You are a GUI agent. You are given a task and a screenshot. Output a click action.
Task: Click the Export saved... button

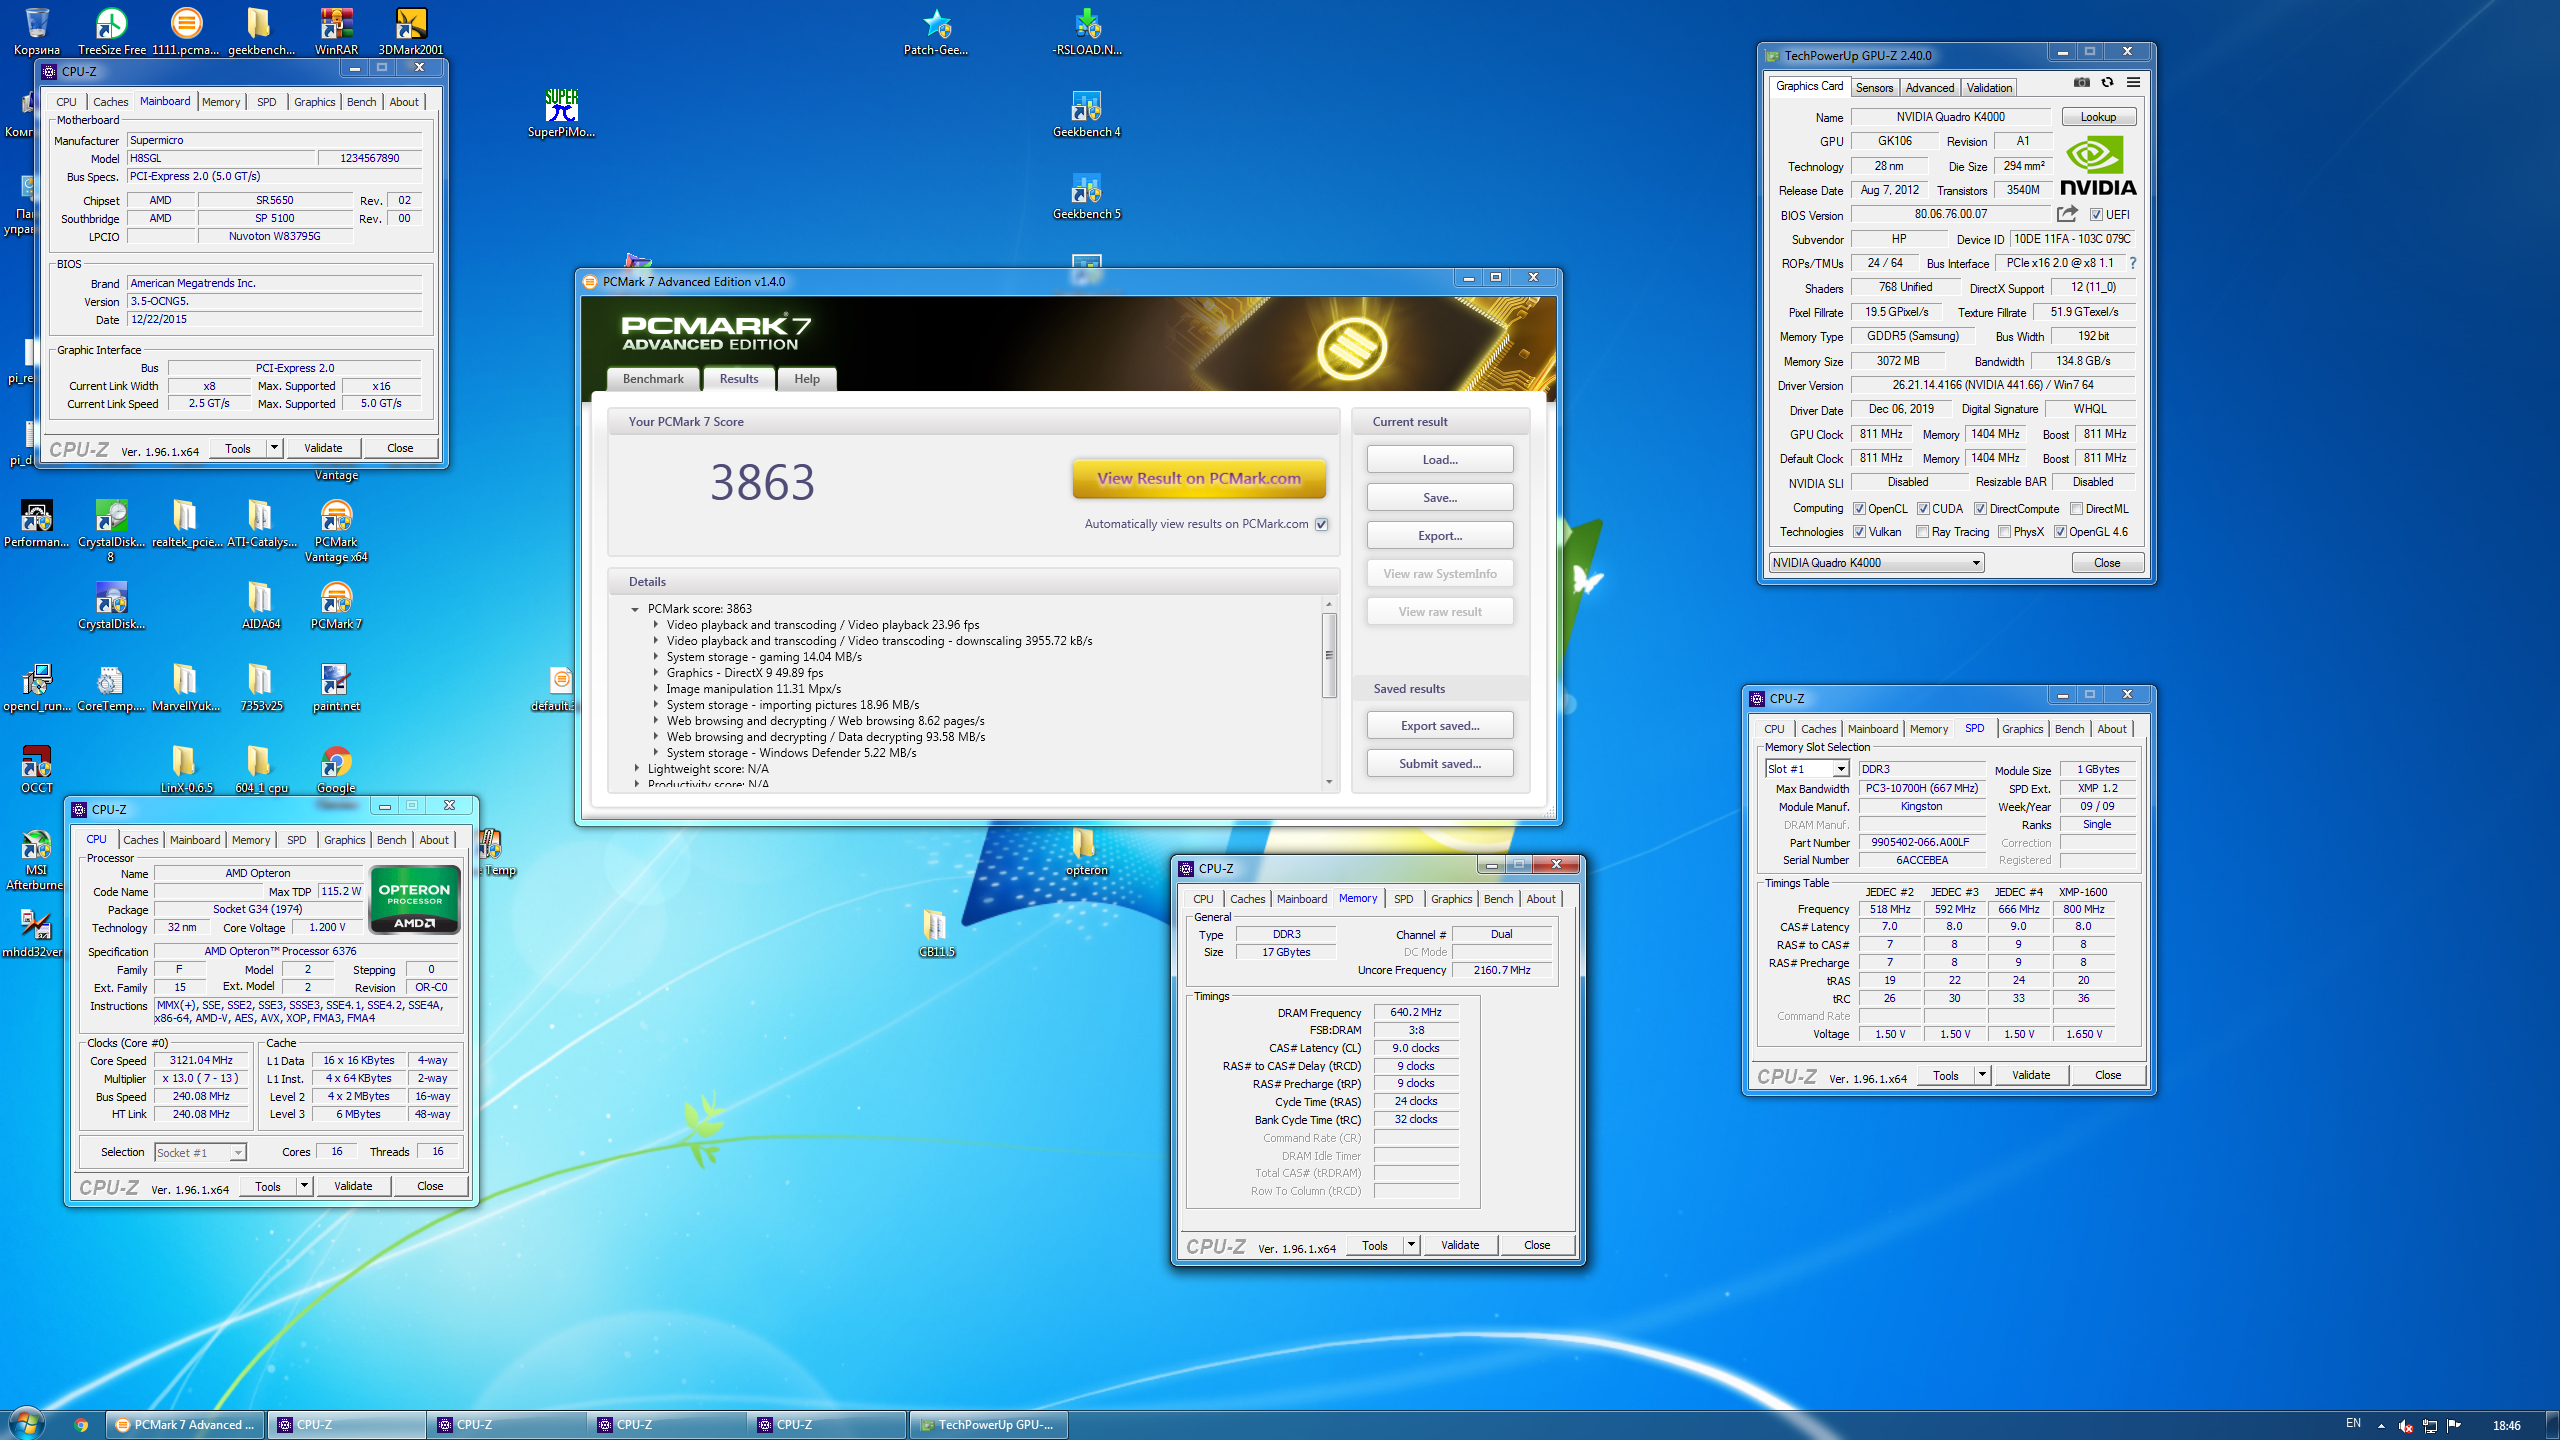coord(1440,726)
